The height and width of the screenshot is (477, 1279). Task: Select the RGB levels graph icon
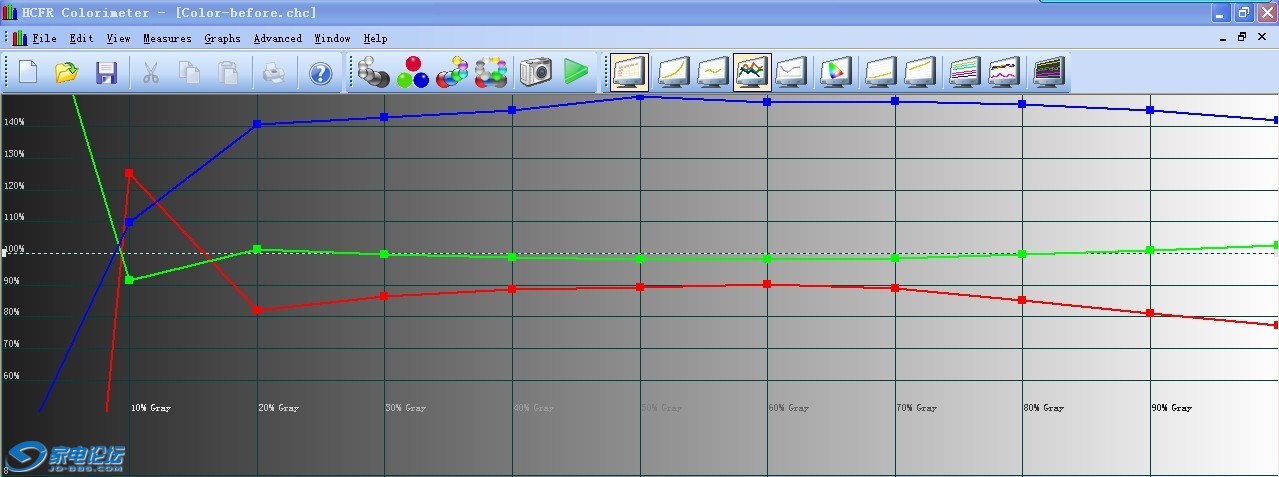[x=752, y=72]
